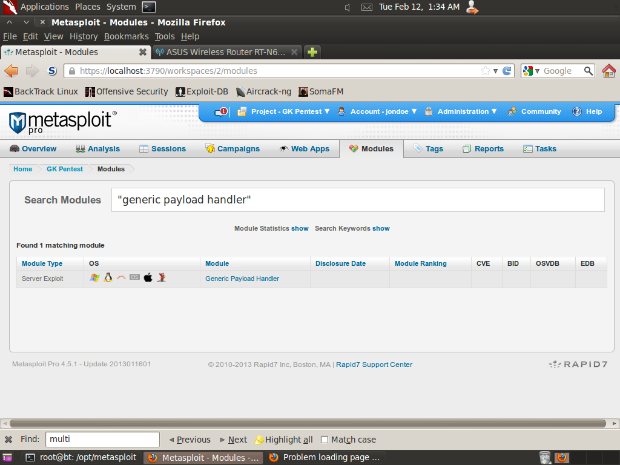Switch to the Web Apps tab

click(304, 149)
